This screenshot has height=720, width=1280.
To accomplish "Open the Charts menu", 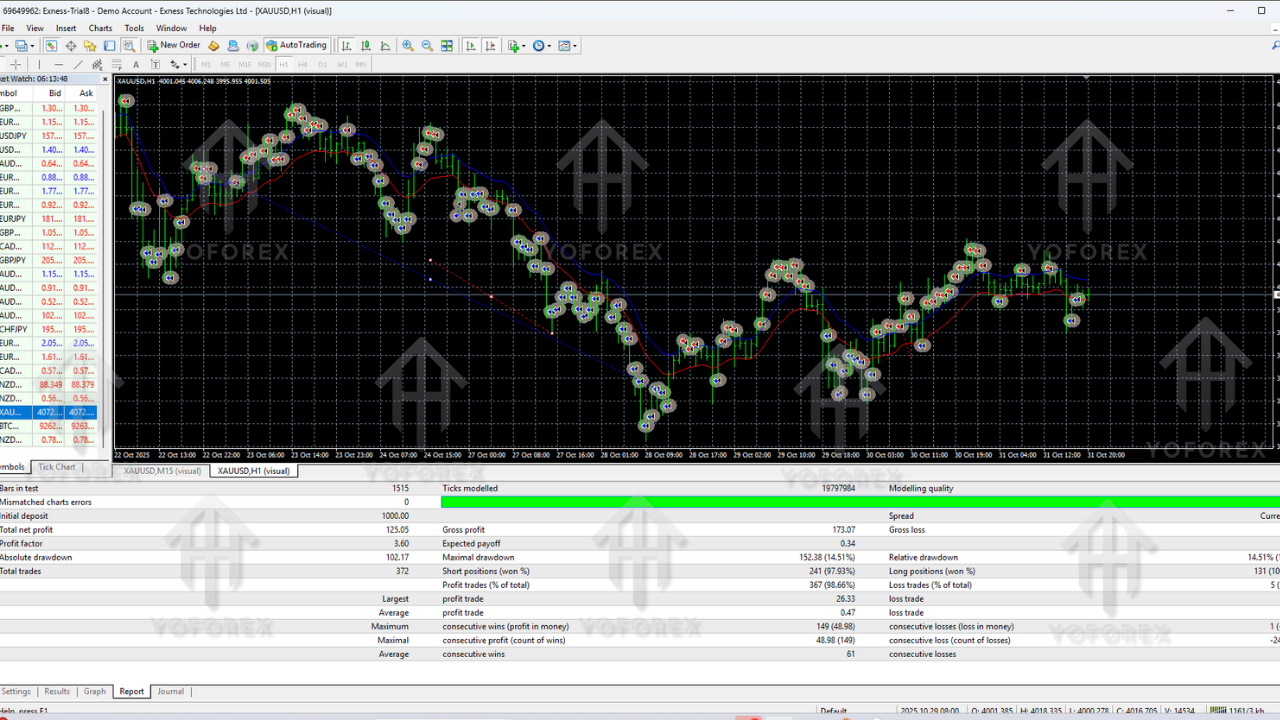I will (x=100, y=28).
